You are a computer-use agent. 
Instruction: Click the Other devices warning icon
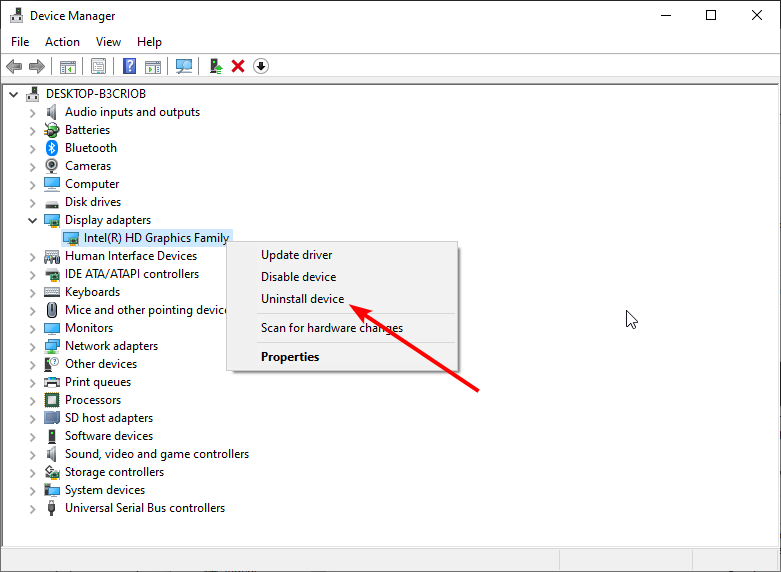pos(52,364)
